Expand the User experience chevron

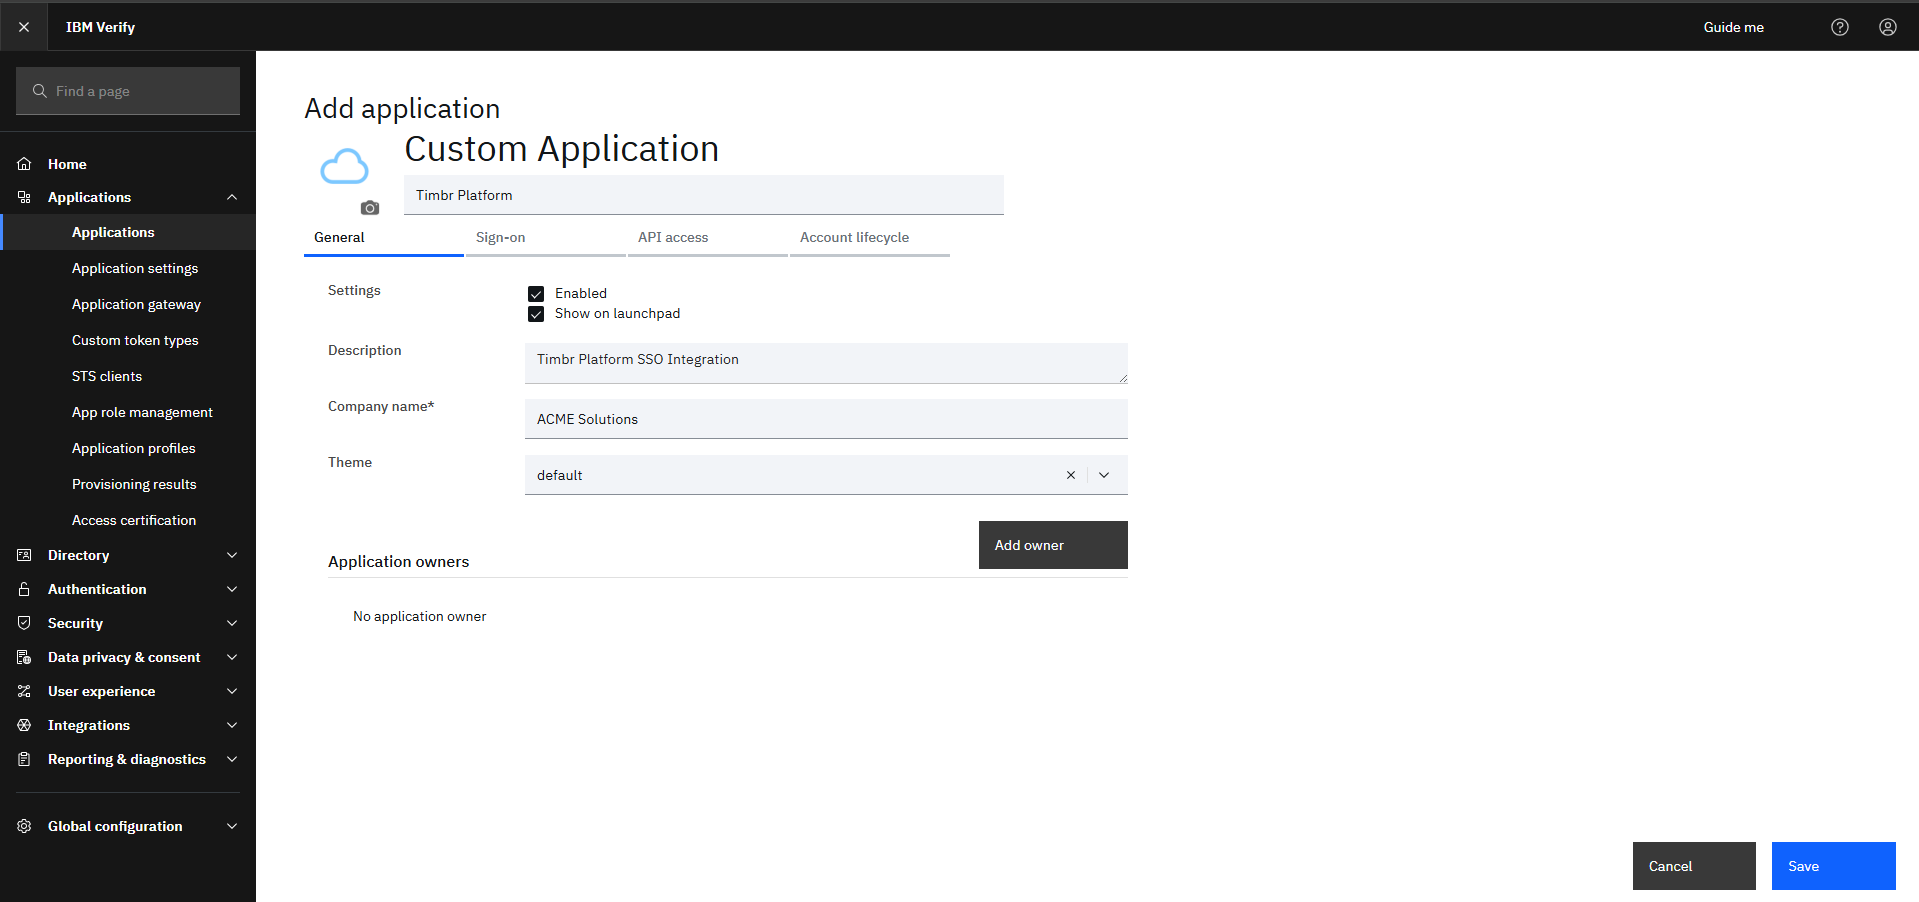pyautogui.click(x=232, y=691)
